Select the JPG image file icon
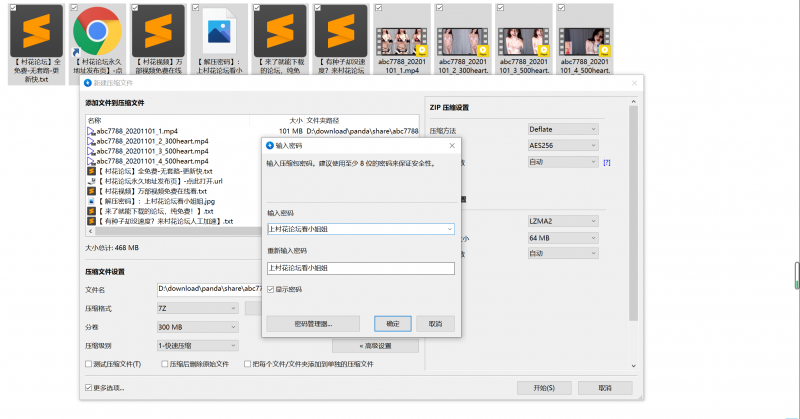Viewport: 800px width, 419px height. coord(219,31)
